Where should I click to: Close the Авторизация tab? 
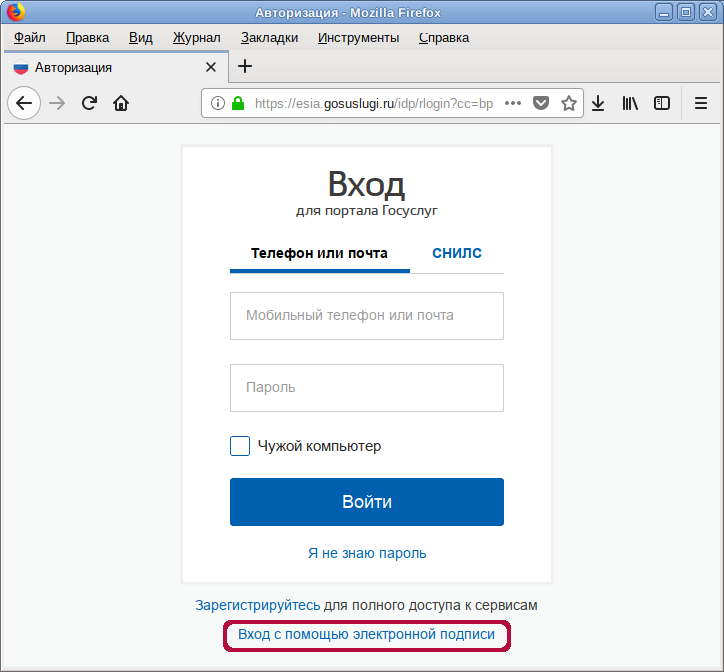pos(211,67)
